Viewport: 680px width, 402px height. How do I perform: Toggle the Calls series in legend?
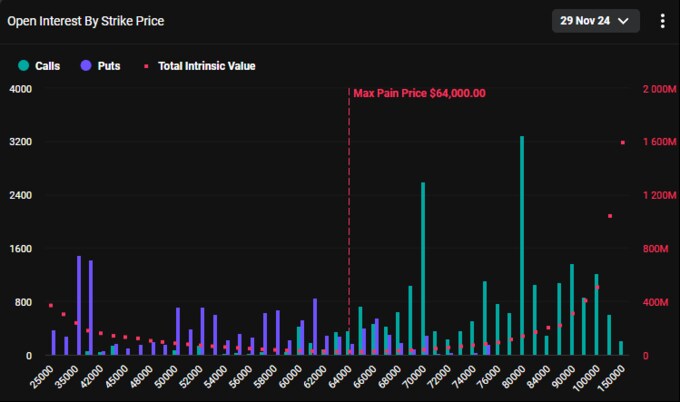(39, 66)
